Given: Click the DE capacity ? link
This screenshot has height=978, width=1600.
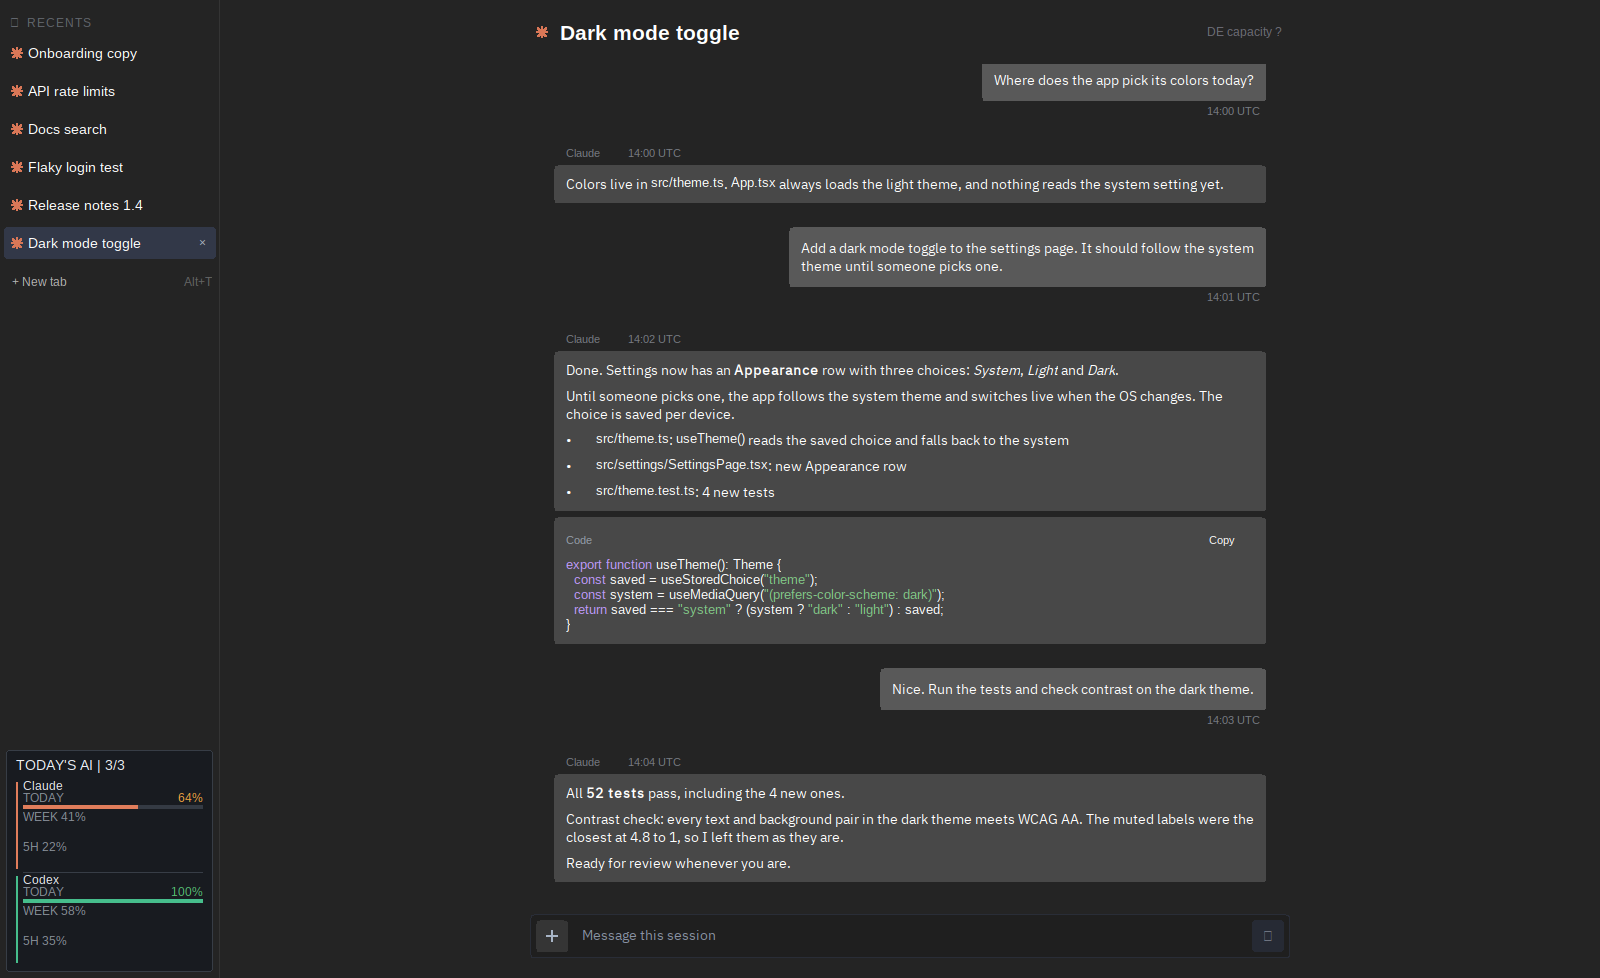Looking at the screenshot, I should [1244, 32].
